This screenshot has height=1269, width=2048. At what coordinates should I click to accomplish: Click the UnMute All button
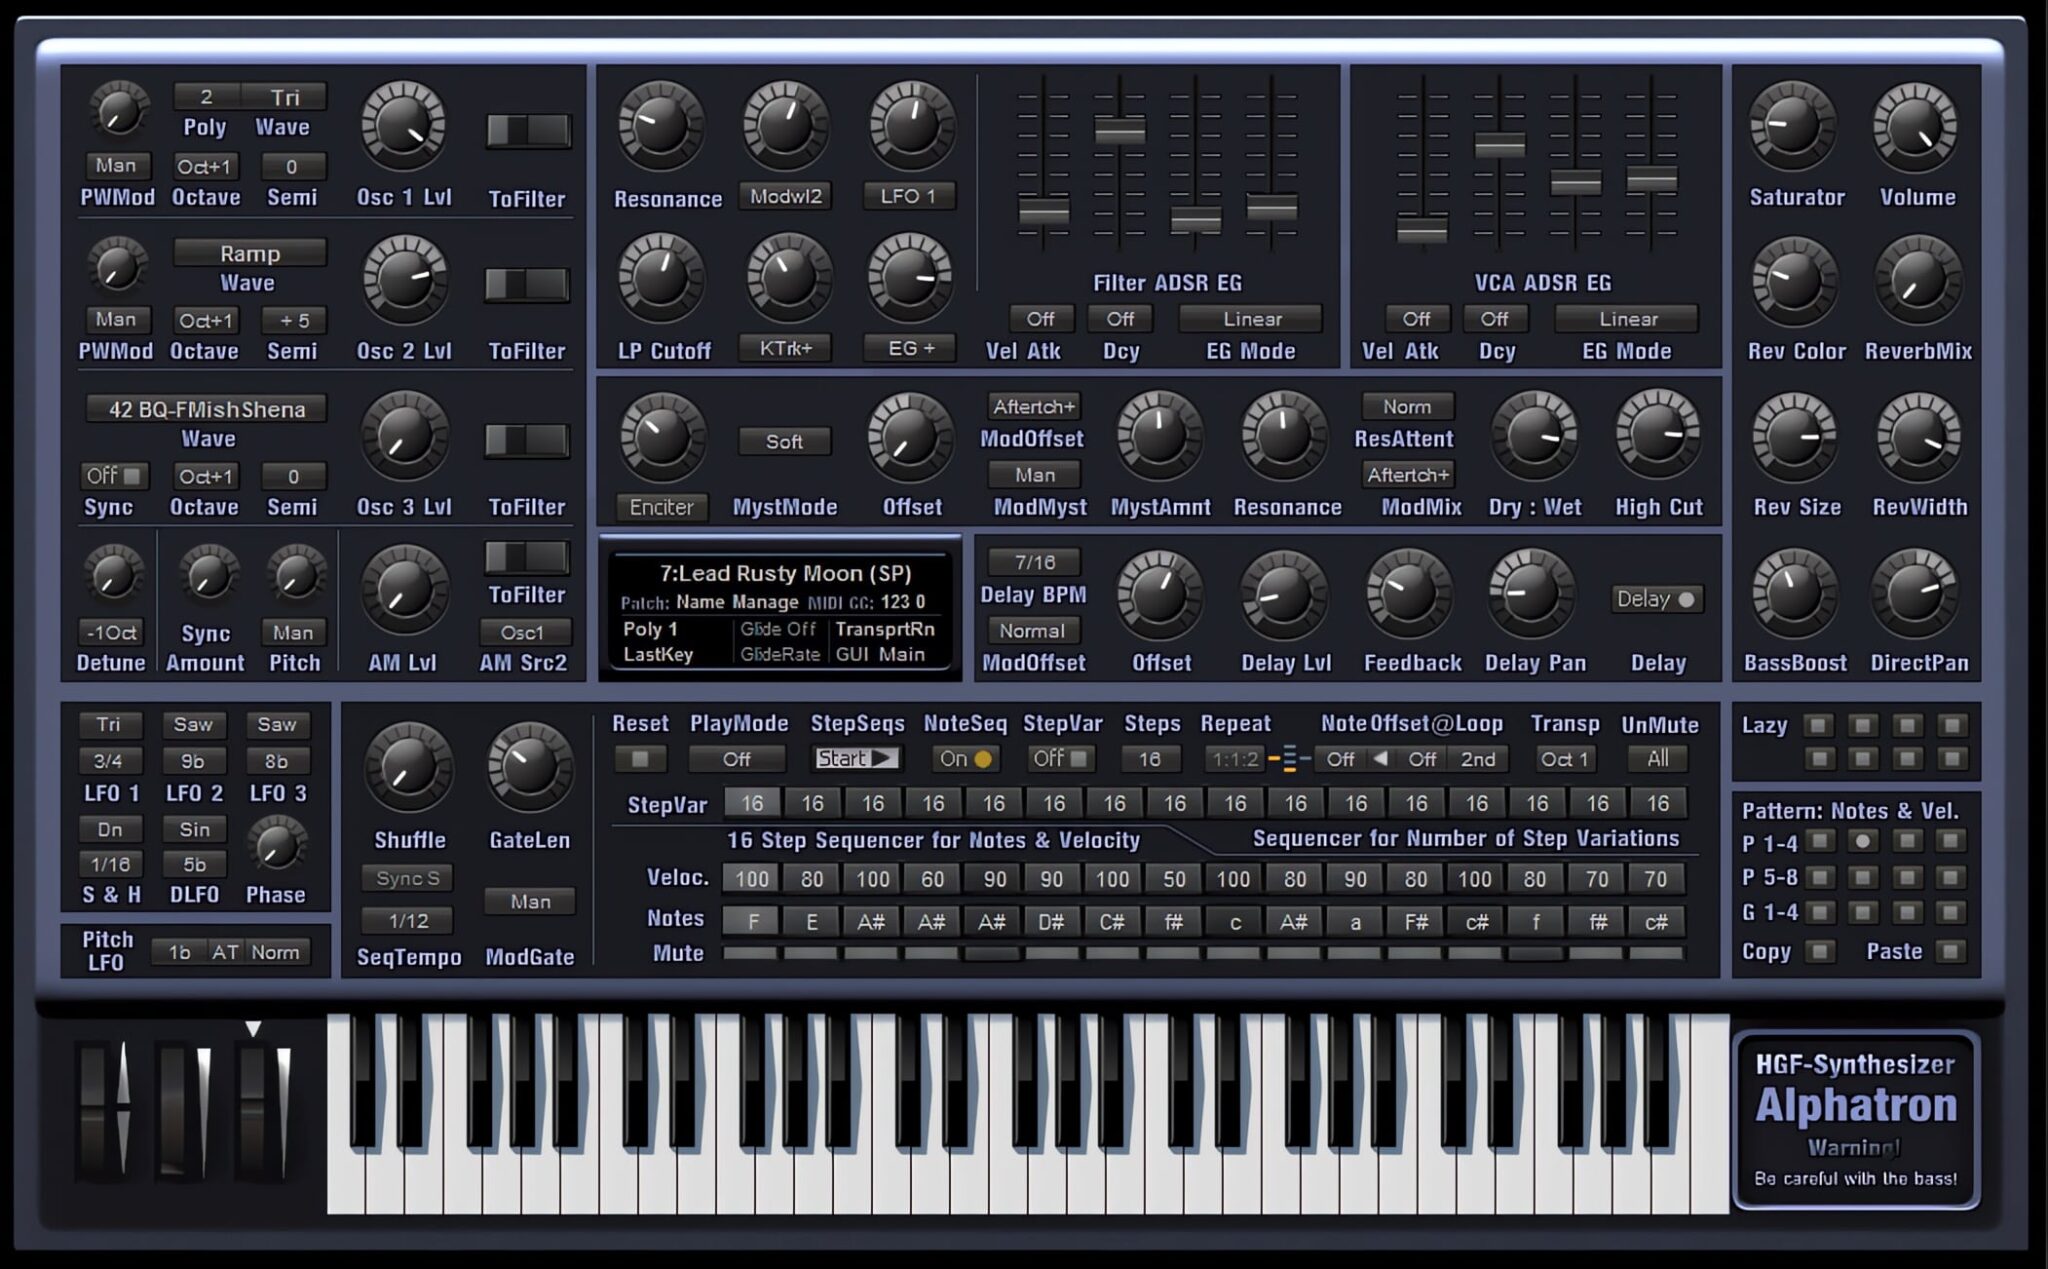(x=1657, y=759)
